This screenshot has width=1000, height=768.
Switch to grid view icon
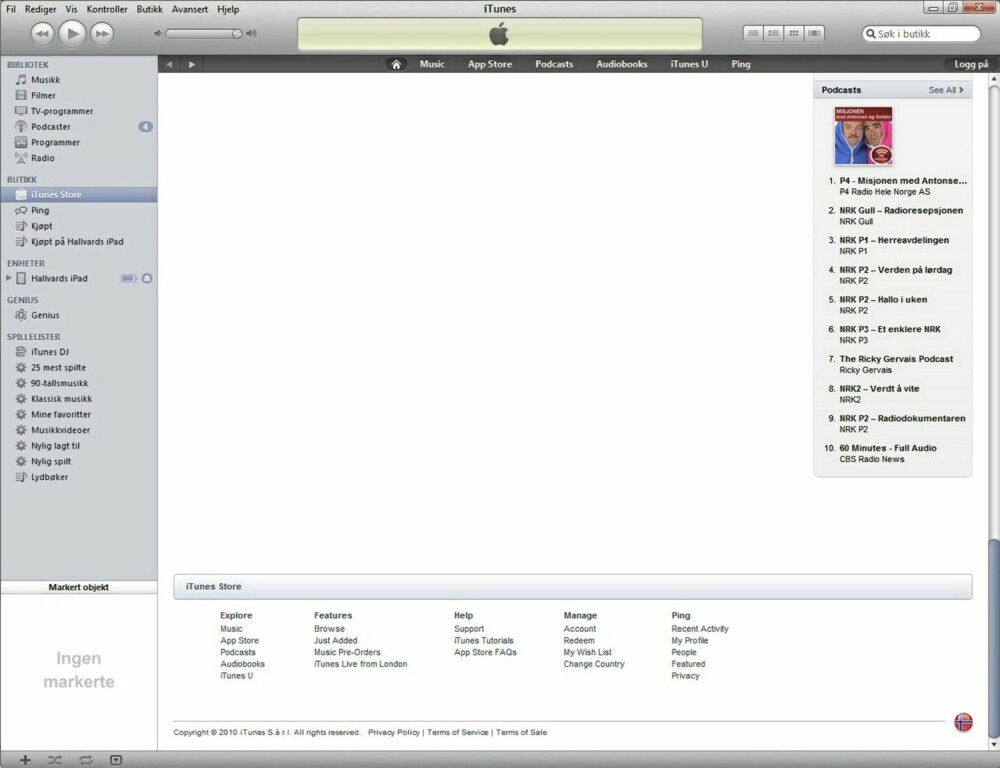tap(794, 33)
